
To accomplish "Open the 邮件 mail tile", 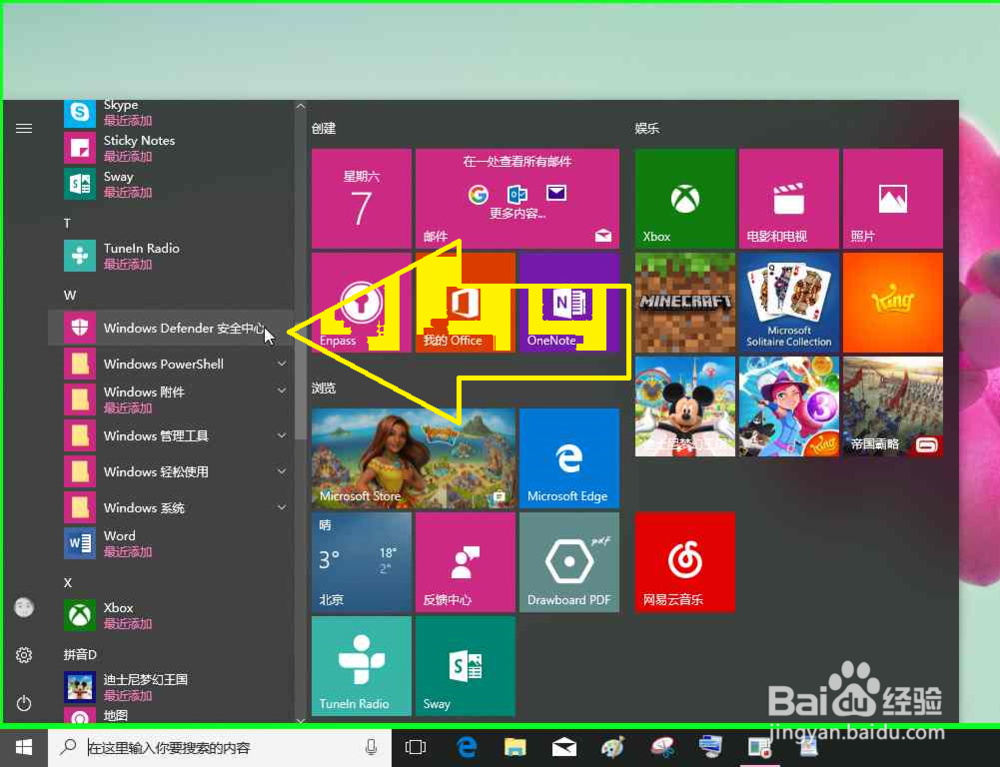I will [x=517, y=198].
